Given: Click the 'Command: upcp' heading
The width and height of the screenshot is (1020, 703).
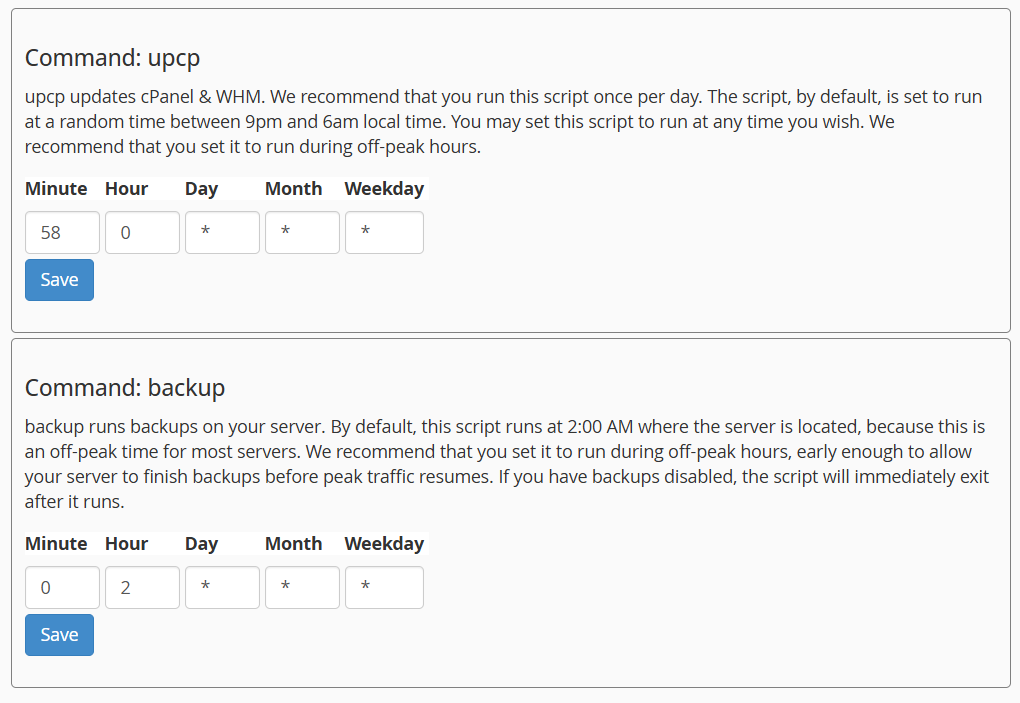Looking at the screenshot, I should click(x=113, y=58).
